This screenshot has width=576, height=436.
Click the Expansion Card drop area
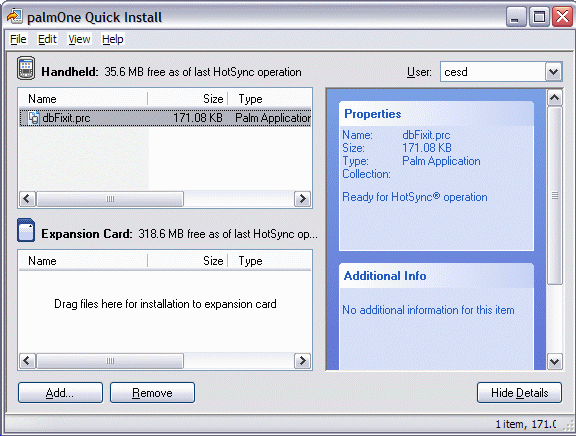pyautogui.click(x=165, y=311)
